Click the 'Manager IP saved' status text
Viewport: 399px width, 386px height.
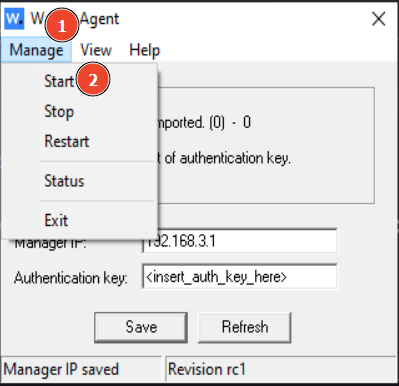[x=61, y=369]
